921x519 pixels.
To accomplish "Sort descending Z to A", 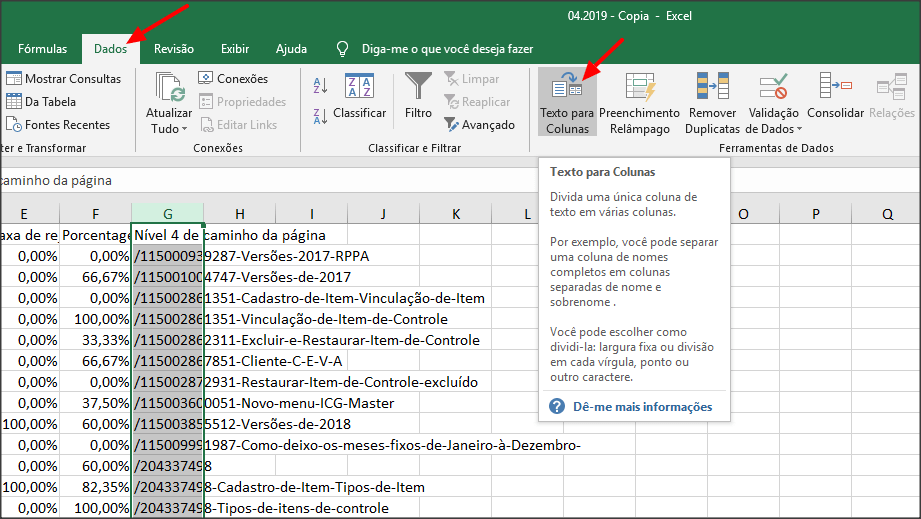I will point(320,116).
